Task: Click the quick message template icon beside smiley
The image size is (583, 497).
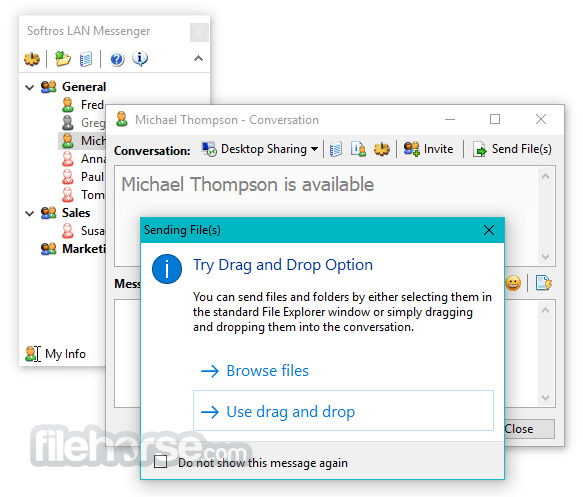Action: coord(544,283)
